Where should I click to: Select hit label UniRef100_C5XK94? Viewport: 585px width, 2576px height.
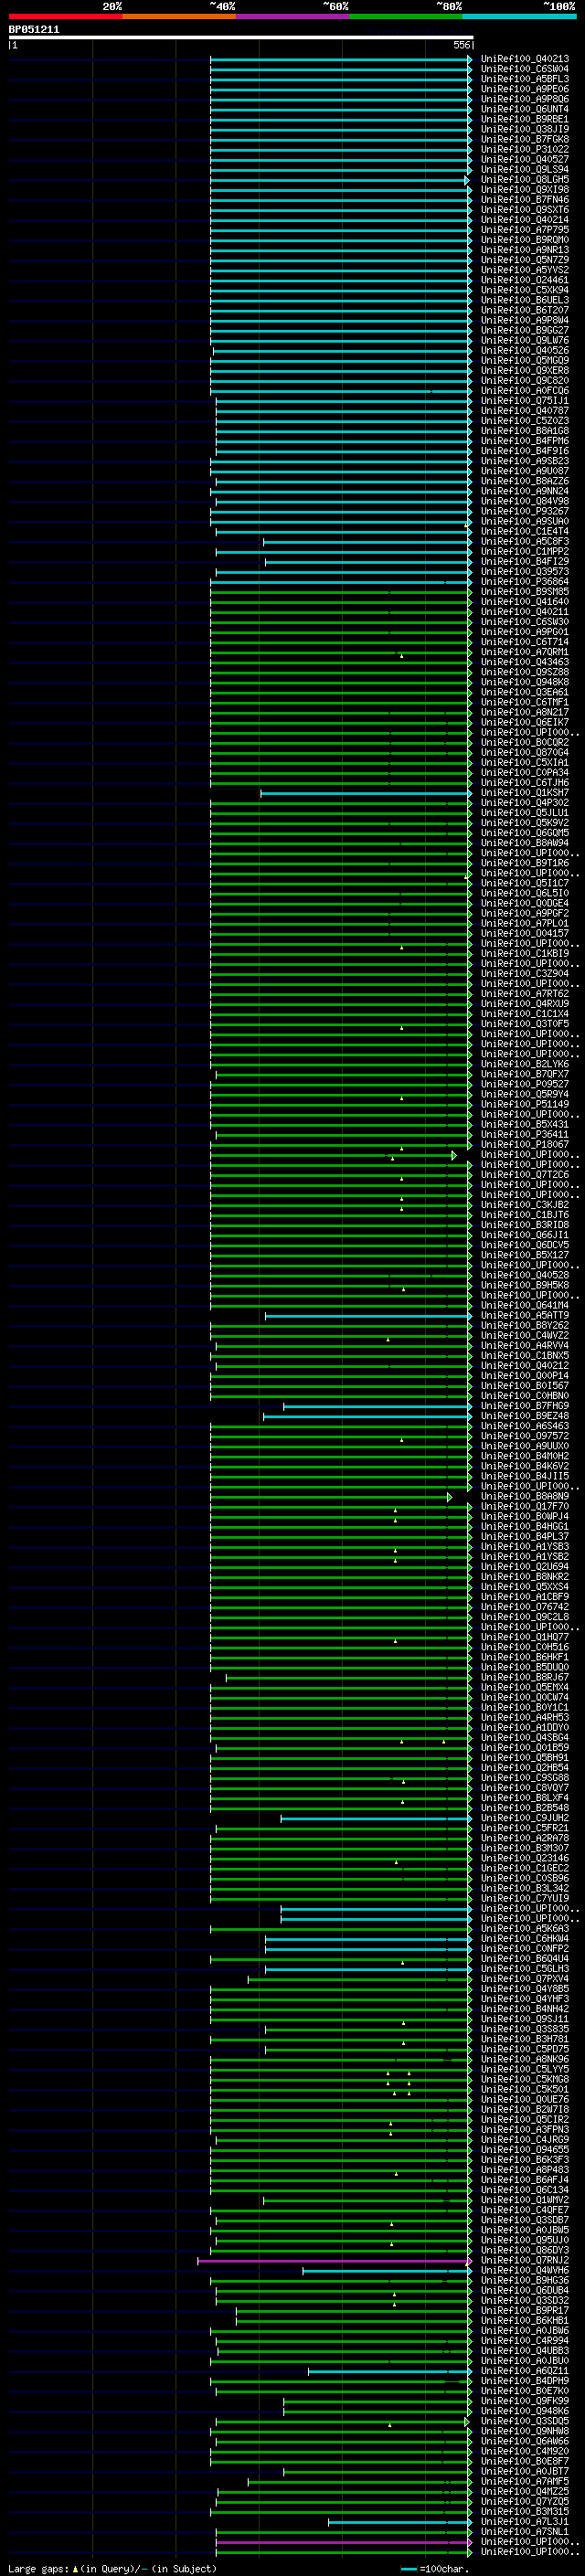[525, 290]
